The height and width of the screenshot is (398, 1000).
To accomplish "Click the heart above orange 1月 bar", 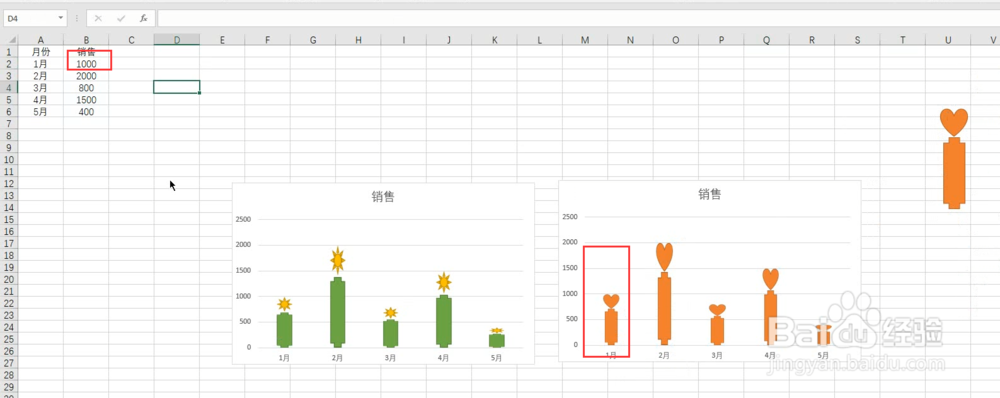I will 611,301.
